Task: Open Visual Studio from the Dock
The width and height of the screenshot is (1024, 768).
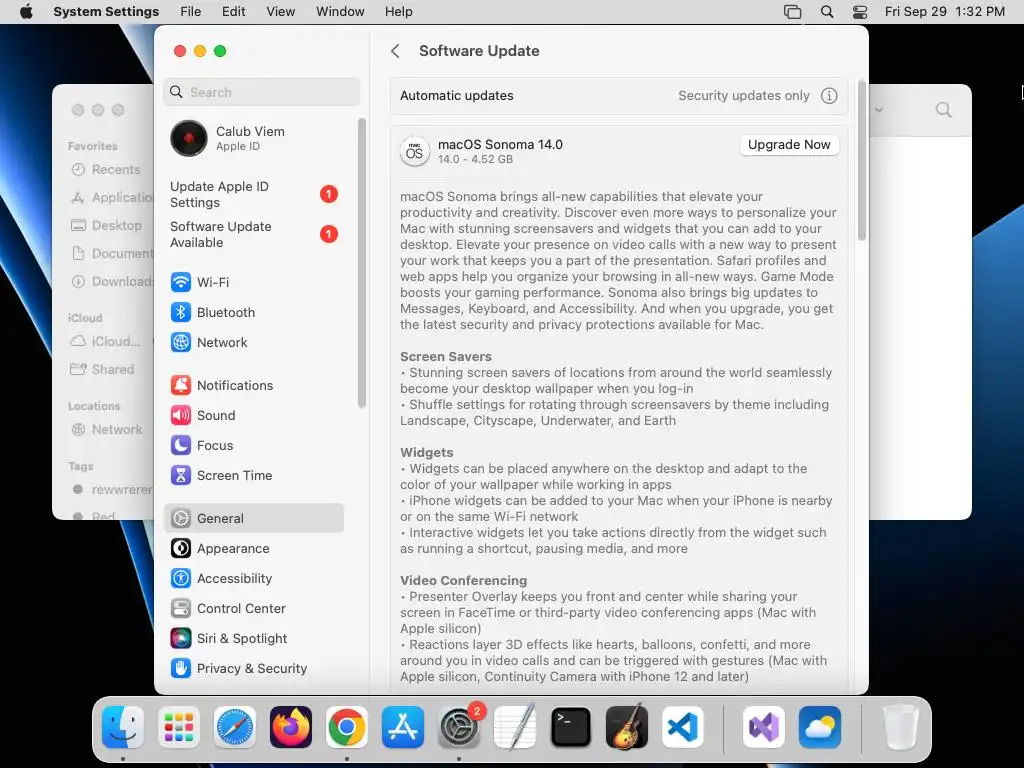Action: [x=763, y=727]
